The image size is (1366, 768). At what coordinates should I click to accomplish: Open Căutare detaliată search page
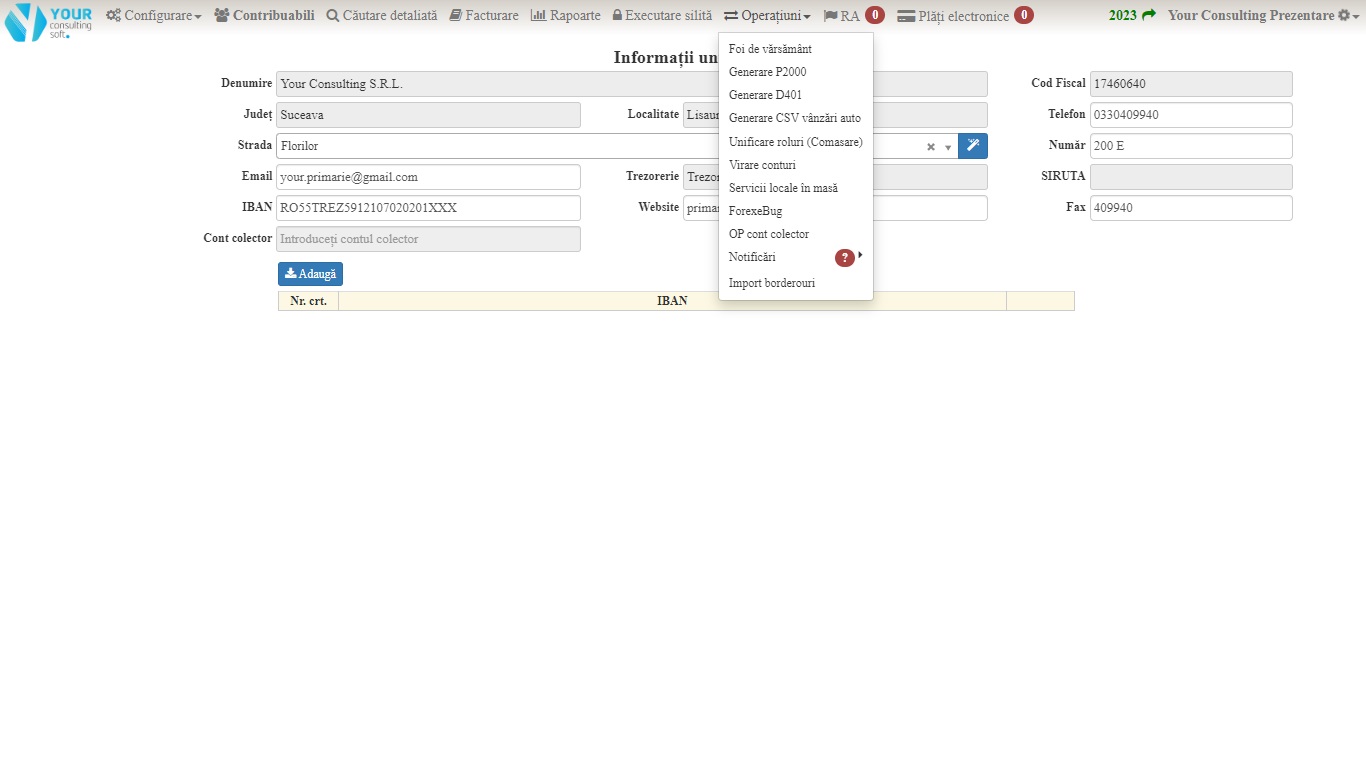coord(382,16)
